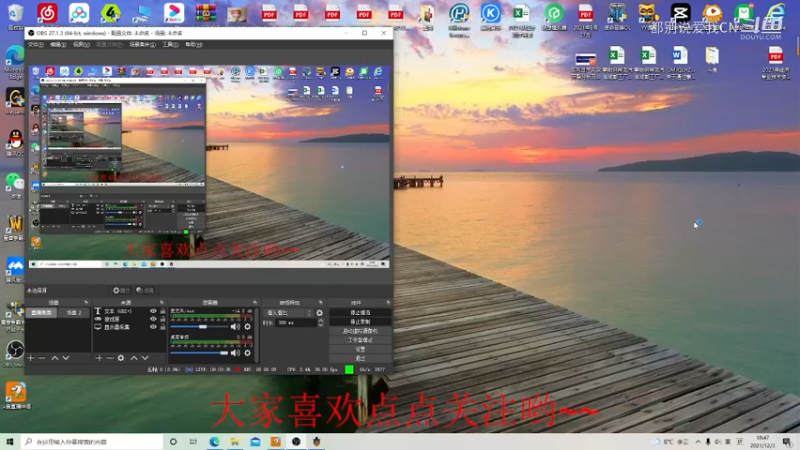Hide the 游戏源 source
800x450 pixels.
tap(153, 319)
